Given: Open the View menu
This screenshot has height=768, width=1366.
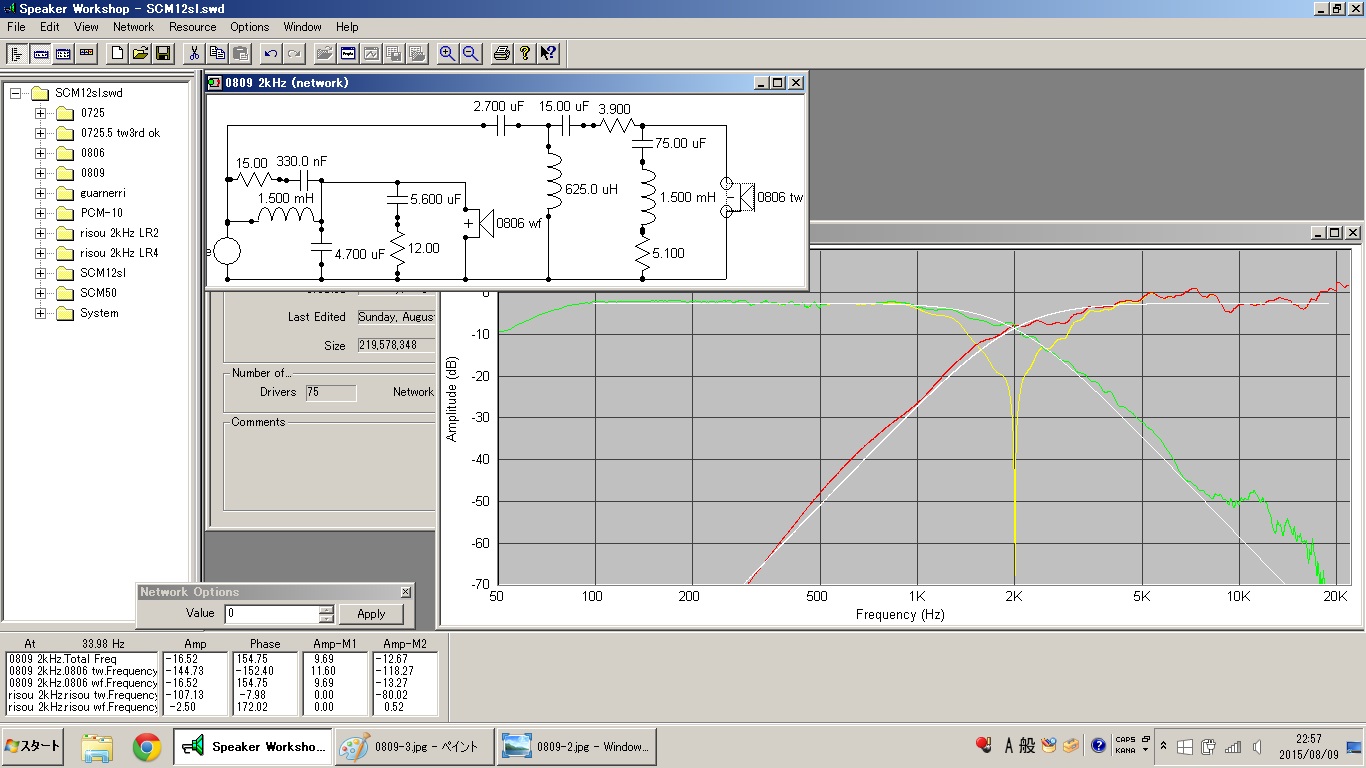Looking at the screenshot, I should click(86, 27).
